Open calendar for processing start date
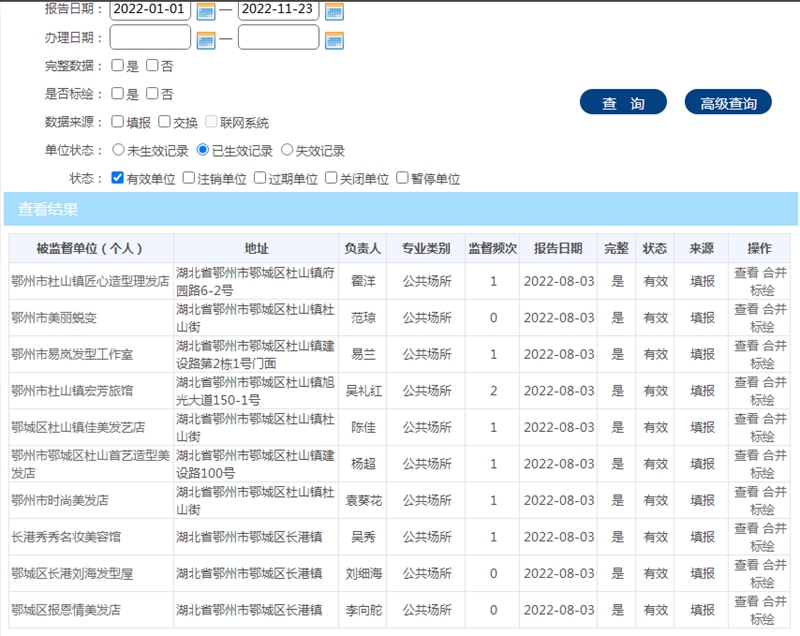Screen dimensions: 800x636 206,40
